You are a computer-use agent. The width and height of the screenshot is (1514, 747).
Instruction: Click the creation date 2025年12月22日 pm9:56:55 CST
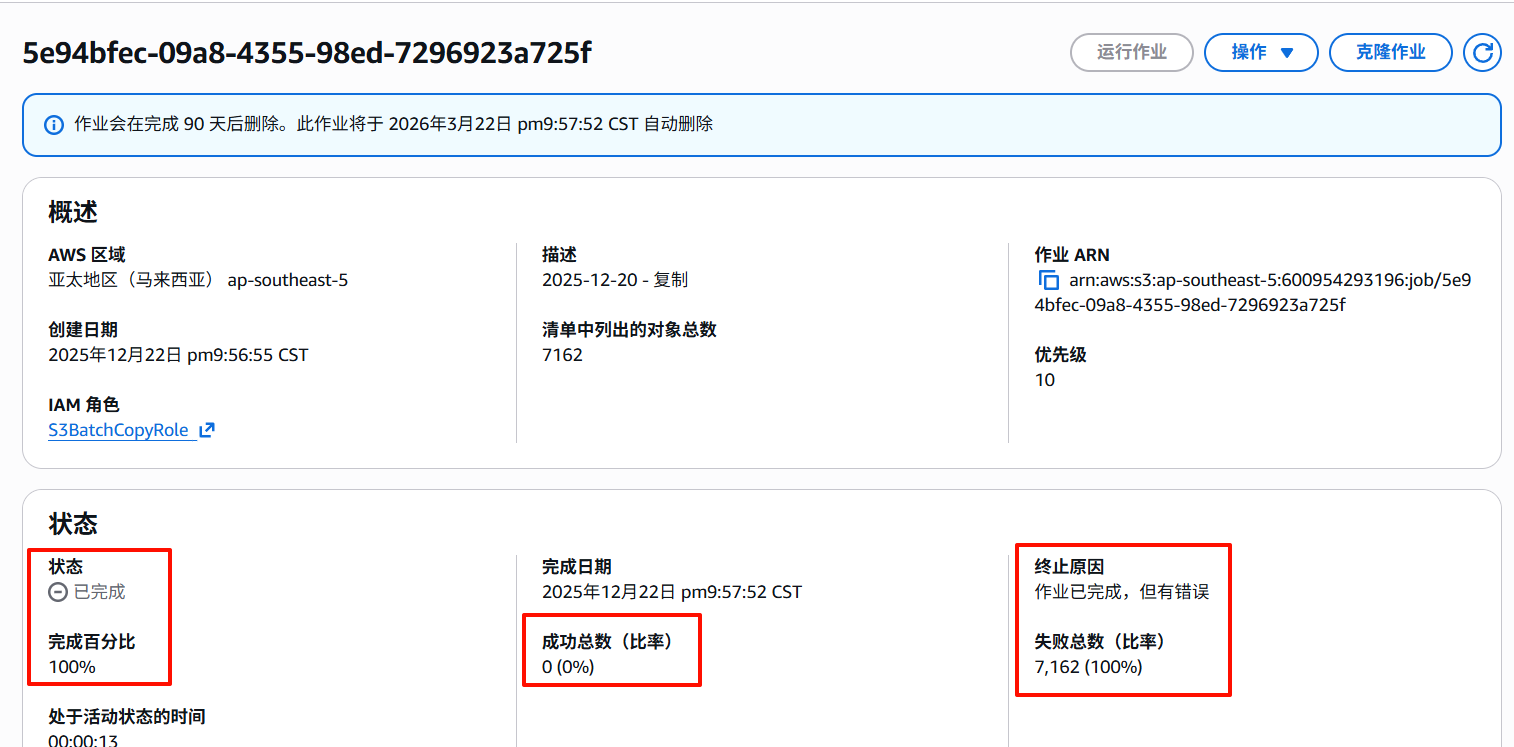[x=178, y=355]
